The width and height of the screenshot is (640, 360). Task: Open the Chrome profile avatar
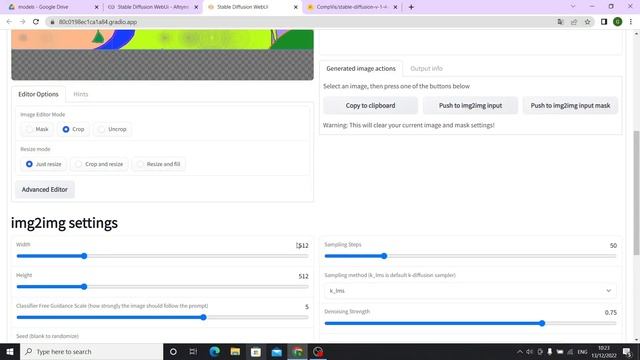coord(618,22)
